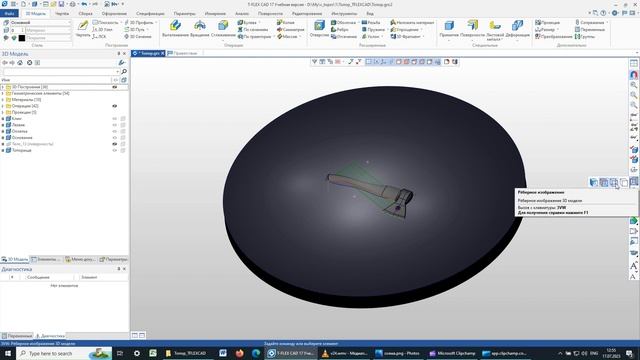640x360 pixels.
Task: Open the Диагностика bottom tab
Action: point(50,336)
